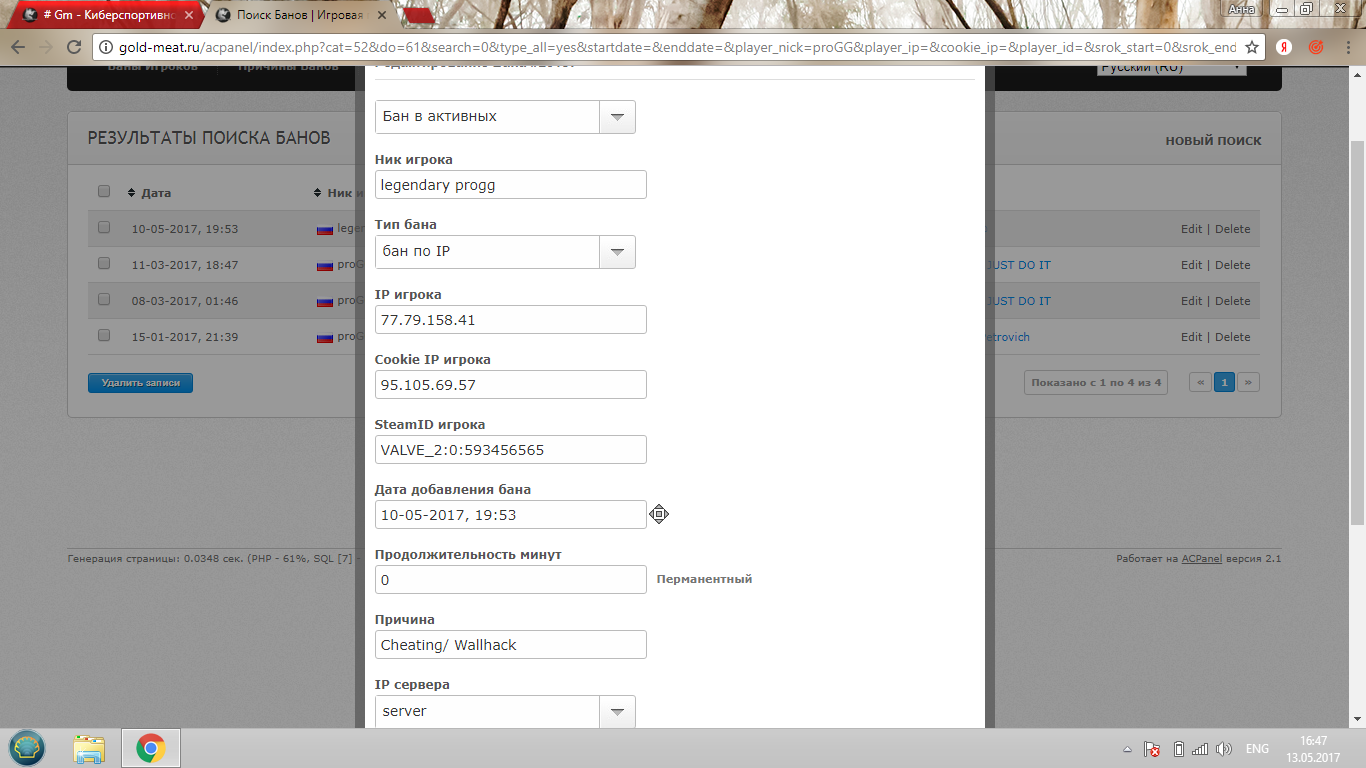Reload the page with the refresh icon
Image resolution: width=1366 pixels, height=768 pixels.
[74, 47]
